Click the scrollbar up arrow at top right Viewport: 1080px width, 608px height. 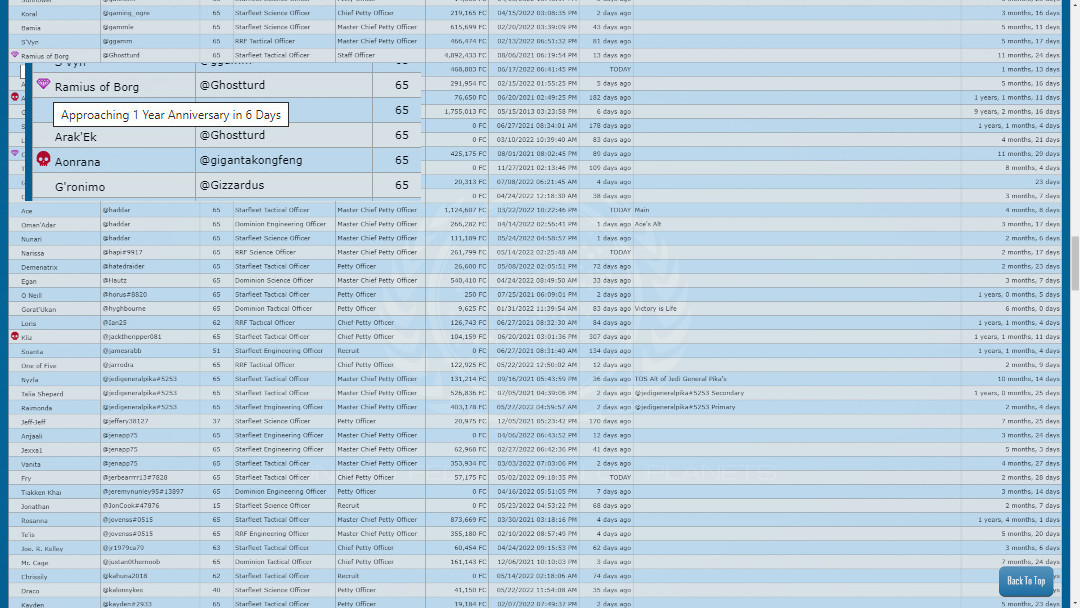tap(1075, 5)
